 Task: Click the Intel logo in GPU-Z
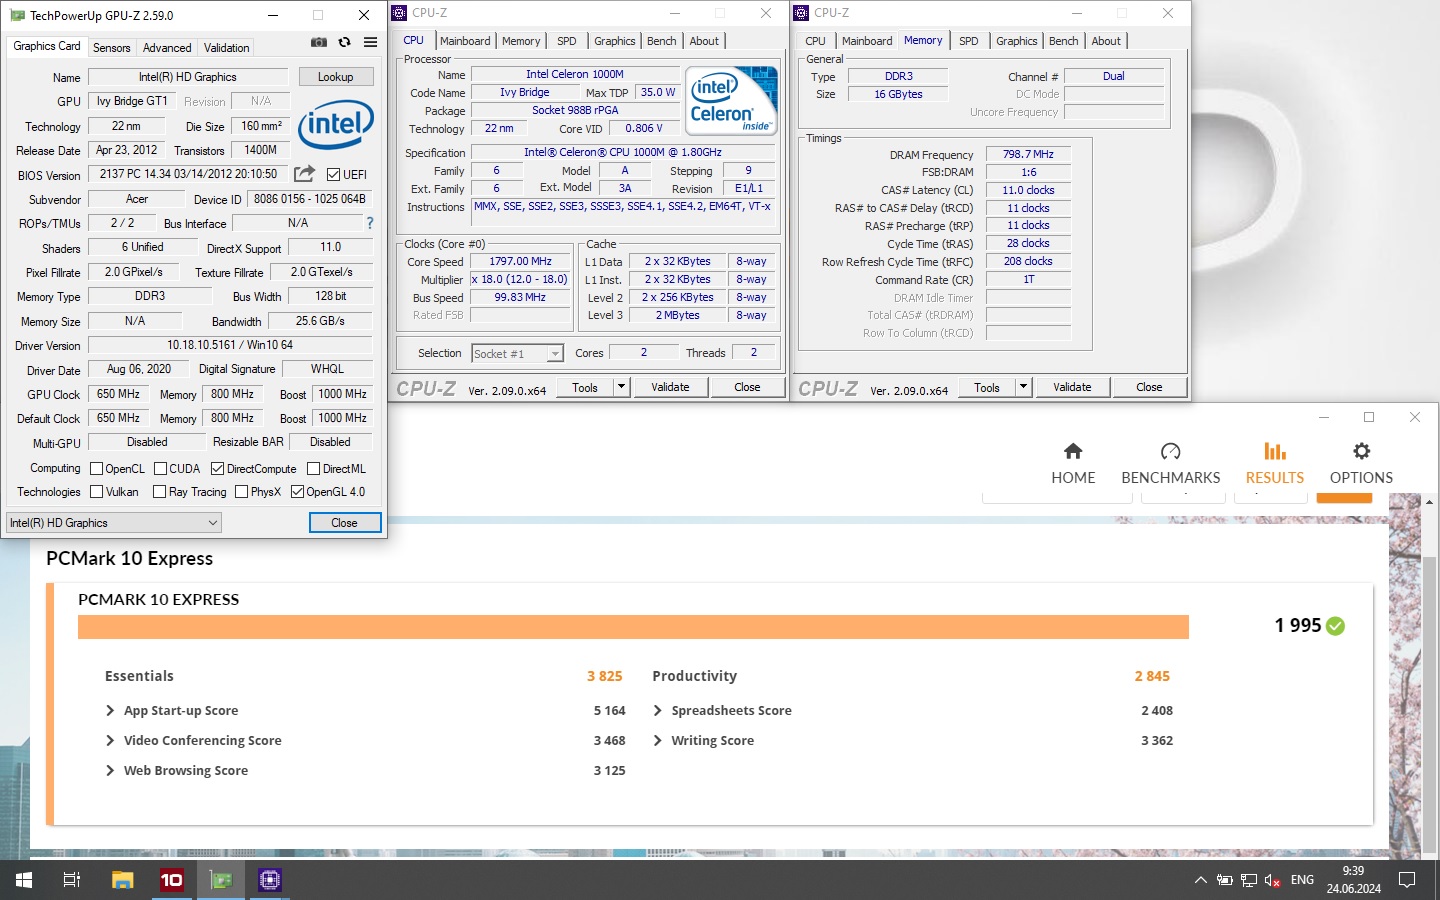(x=336, y=124)
